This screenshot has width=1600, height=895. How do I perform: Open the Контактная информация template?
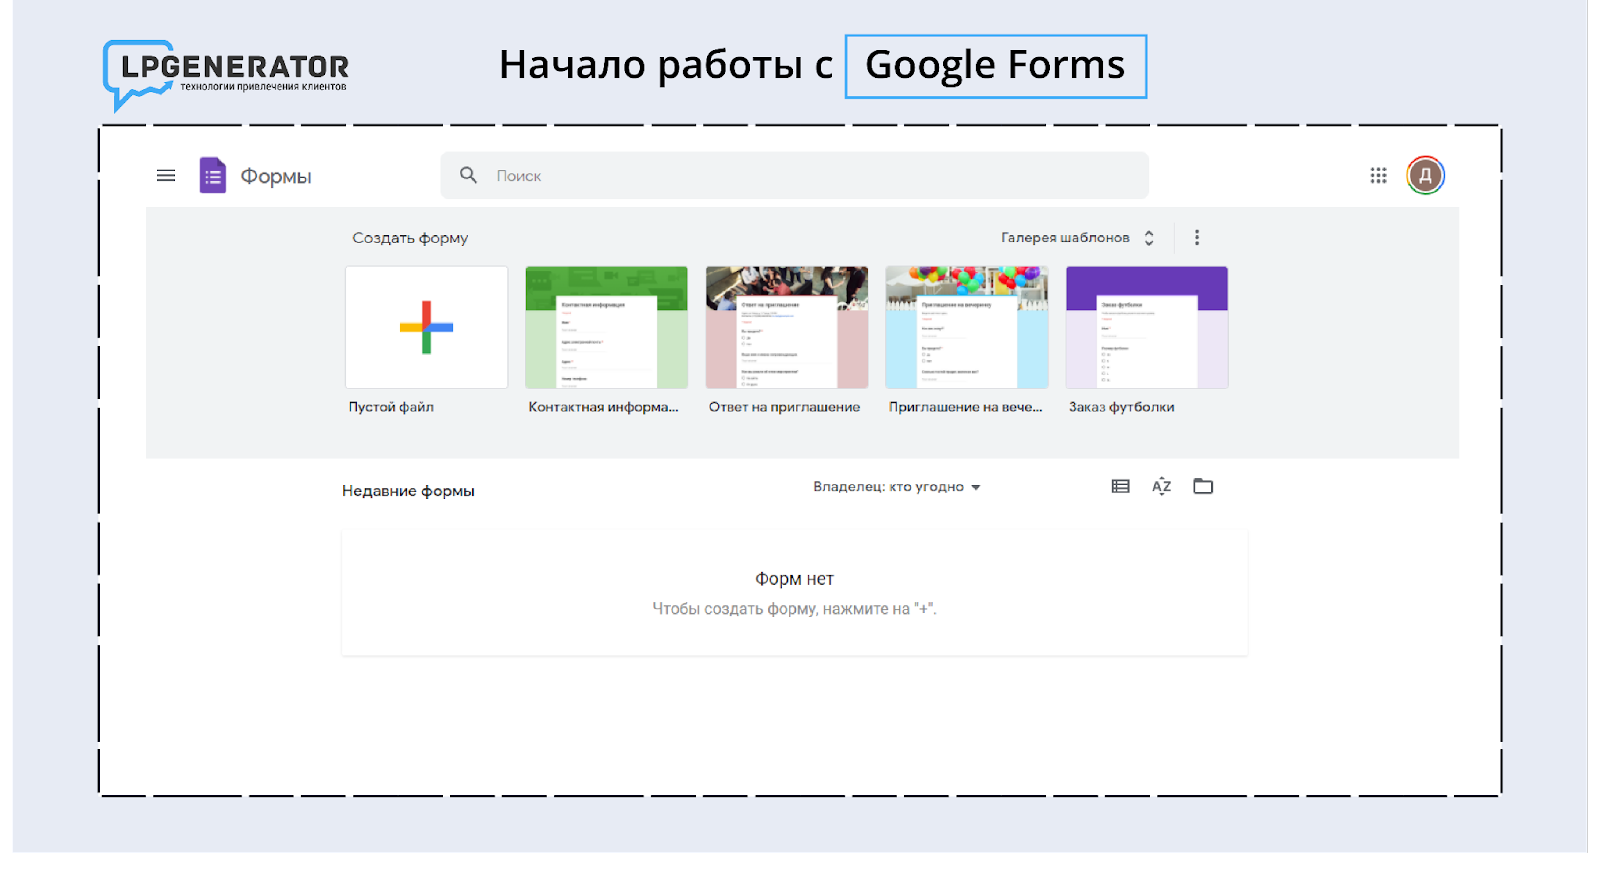pyautogui.click(x=606, y=327)
